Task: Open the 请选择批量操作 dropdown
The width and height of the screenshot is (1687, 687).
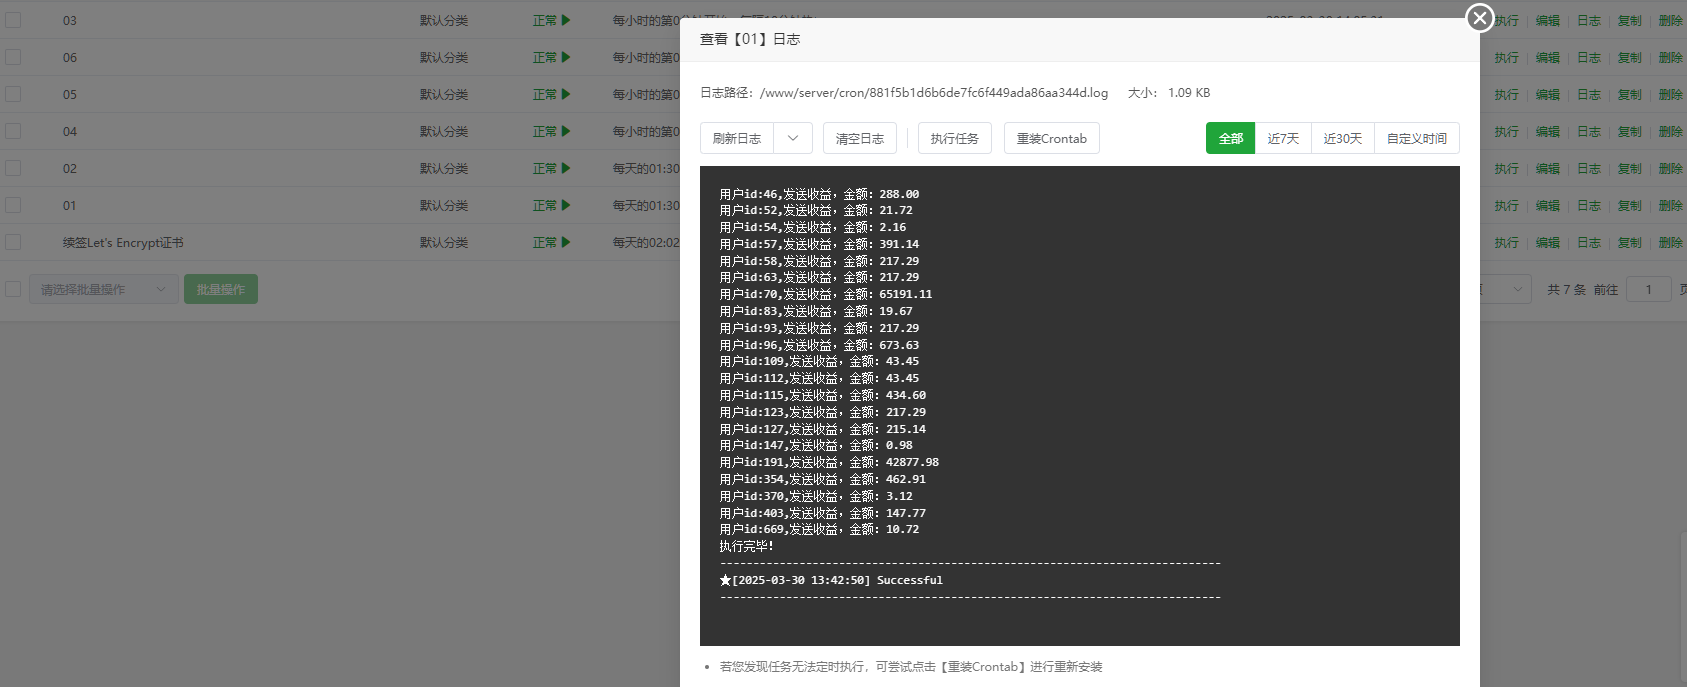Action: click(104, 289)
